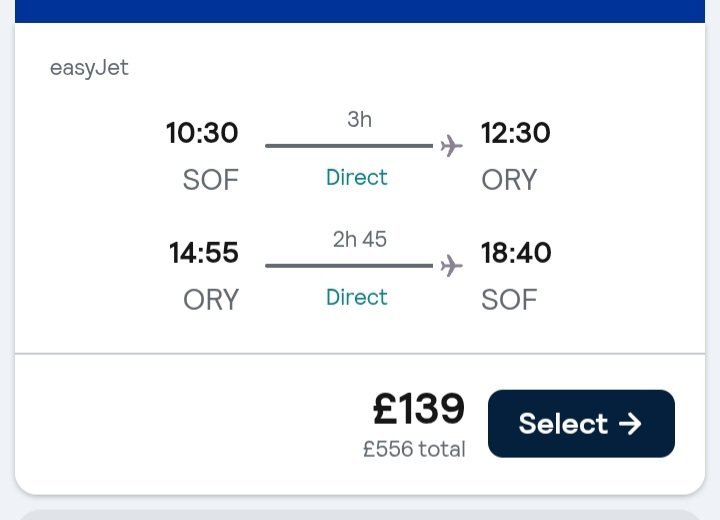Click the return flight airplane icon
Image resolution: width=720 pixels, height=520 pixels.
(451, 266)
